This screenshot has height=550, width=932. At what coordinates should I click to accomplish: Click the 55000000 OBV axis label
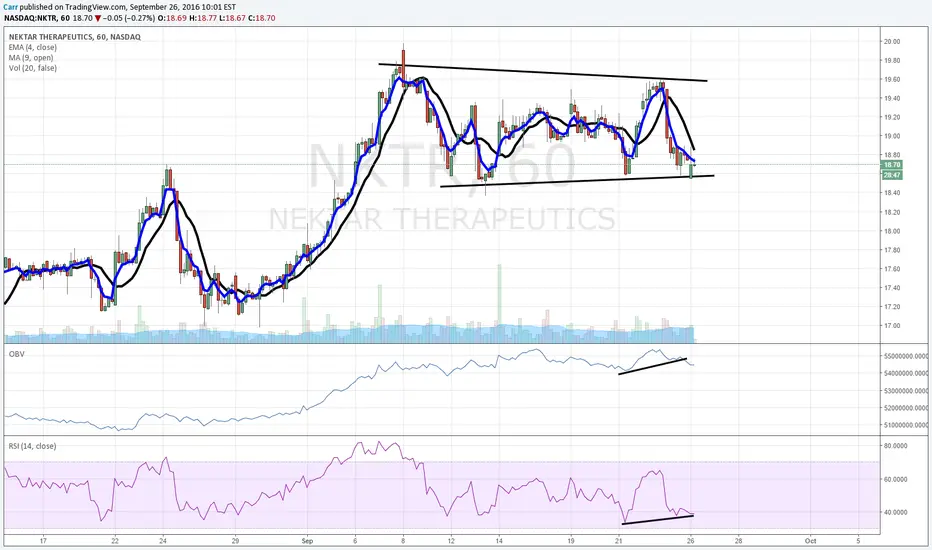(906, 356)
